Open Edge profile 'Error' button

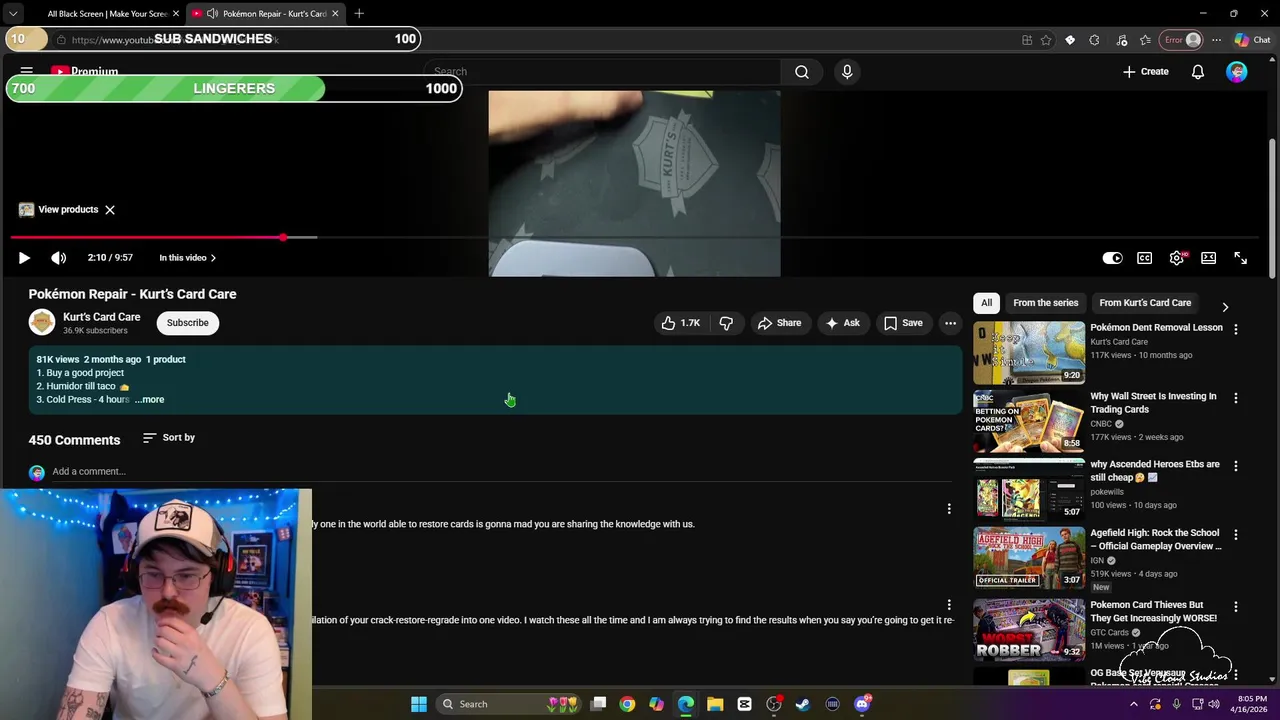tap(1181, 40)
